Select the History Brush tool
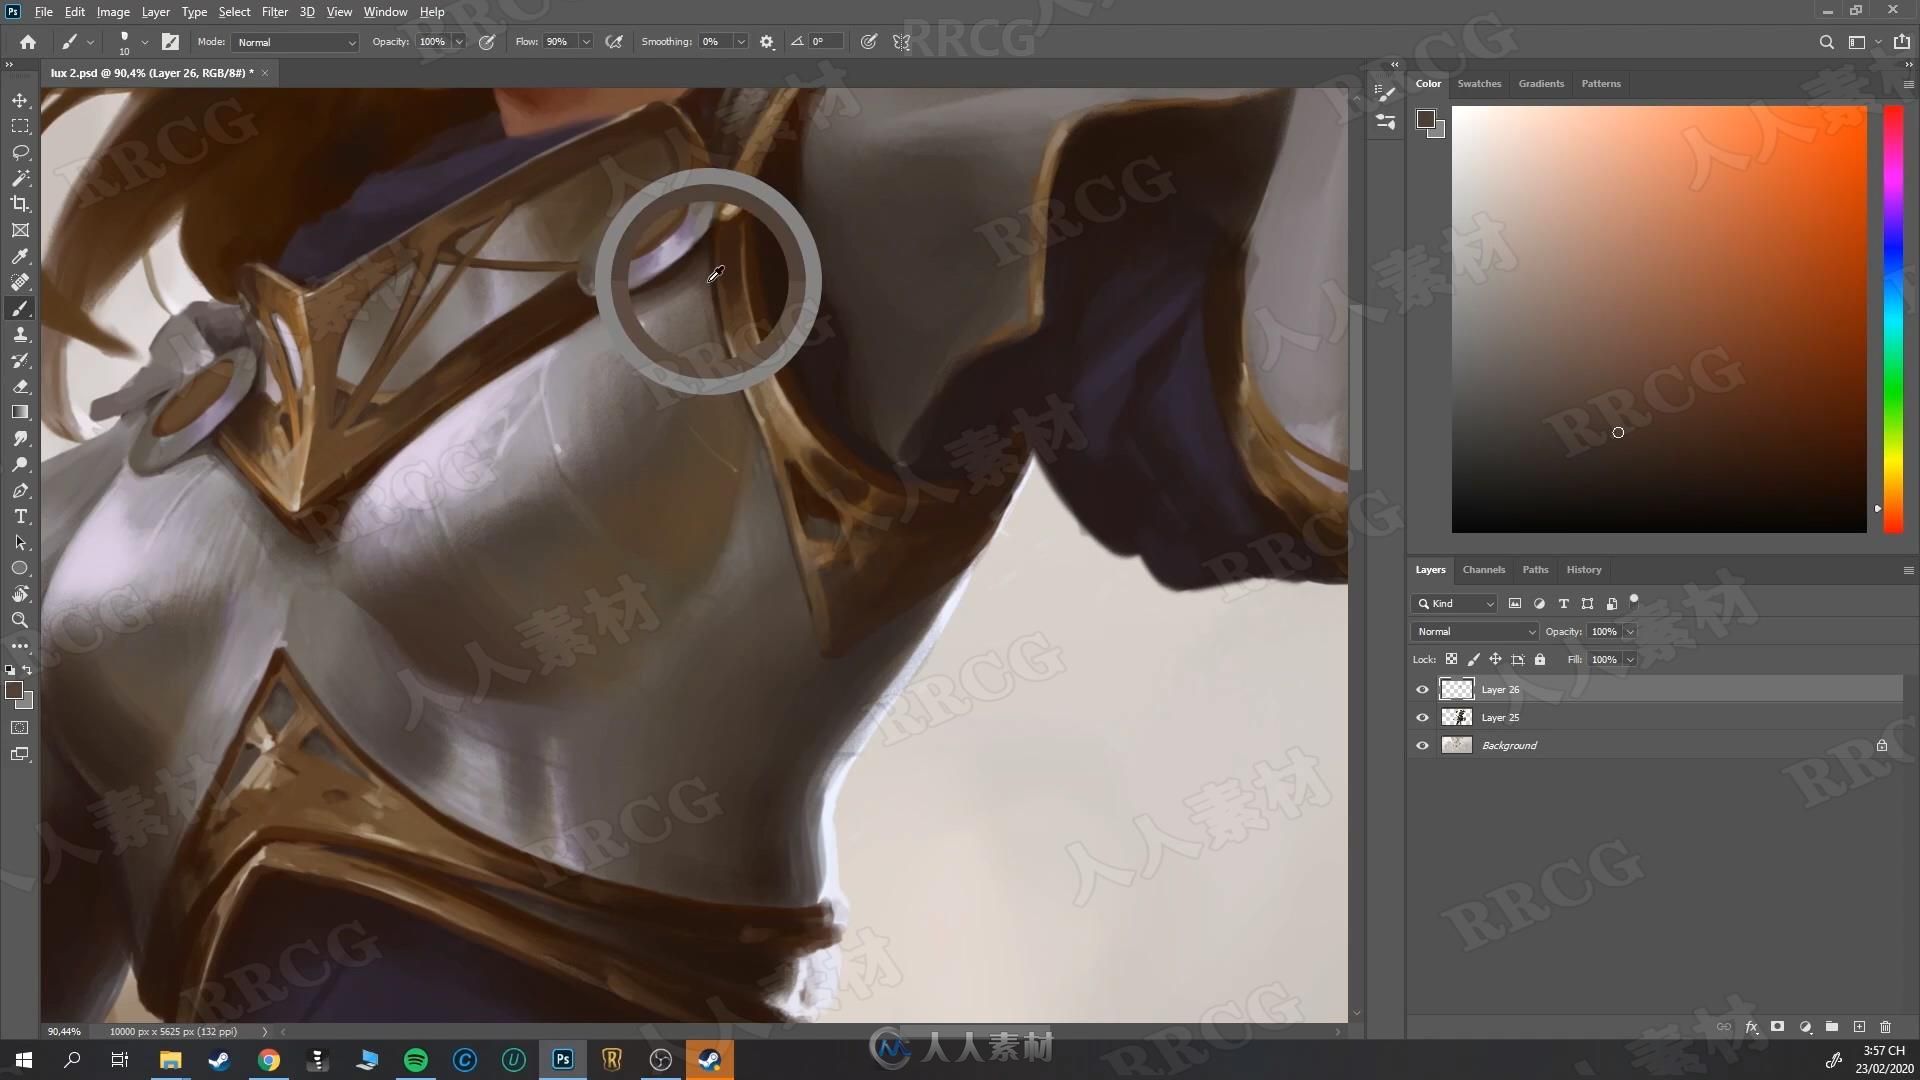This screenshot has width=1920, height=1080. click(20, 360)
